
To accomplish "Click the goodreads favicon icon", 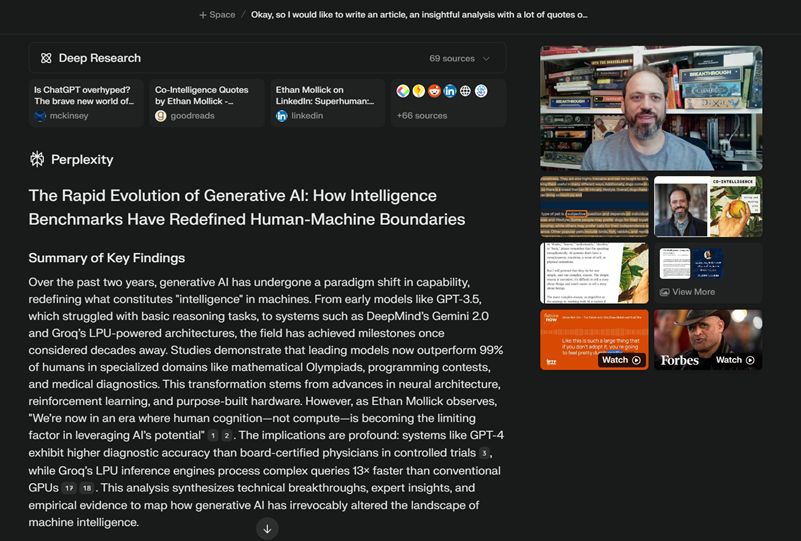I will click(160, 116).
